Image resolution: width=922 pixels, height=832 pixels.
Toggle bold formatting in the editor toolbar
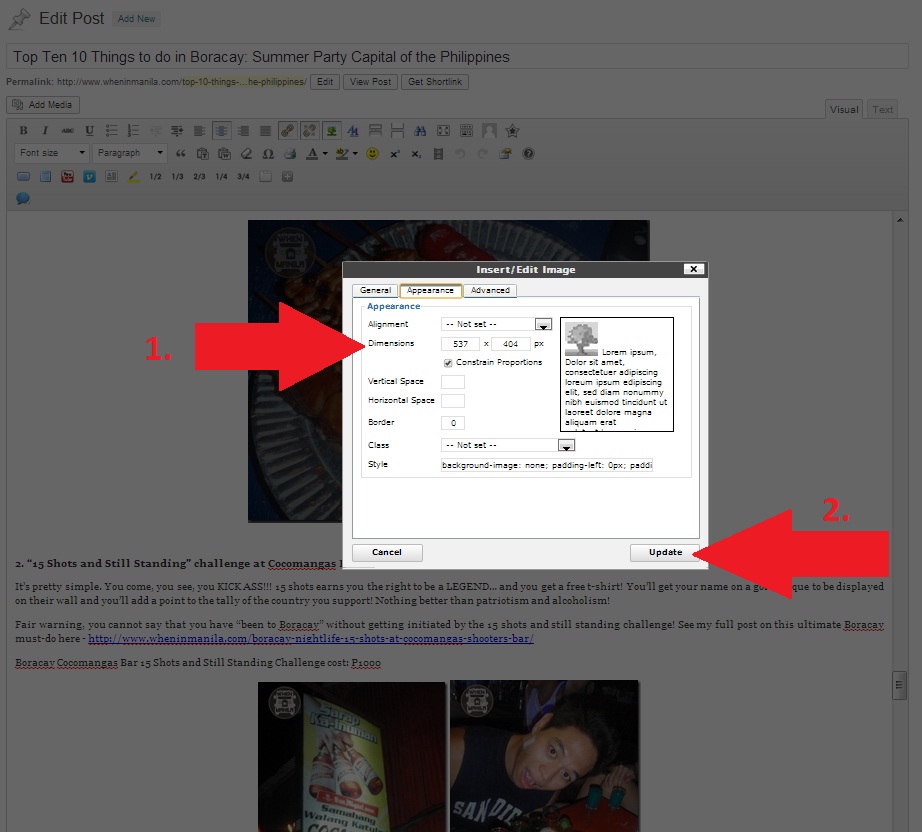tap(23, 131)
